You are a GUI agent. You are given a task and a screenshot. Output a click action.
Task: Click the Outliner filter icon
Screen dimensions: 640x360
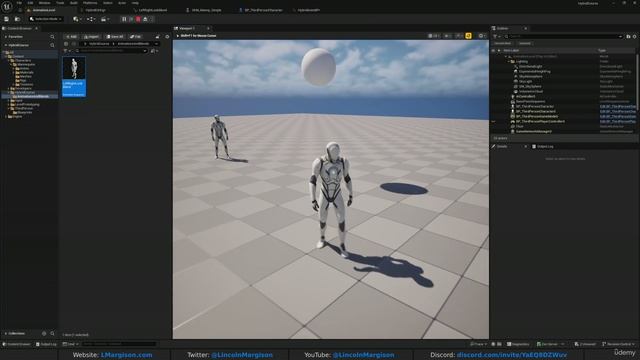[x=496, y=36]
